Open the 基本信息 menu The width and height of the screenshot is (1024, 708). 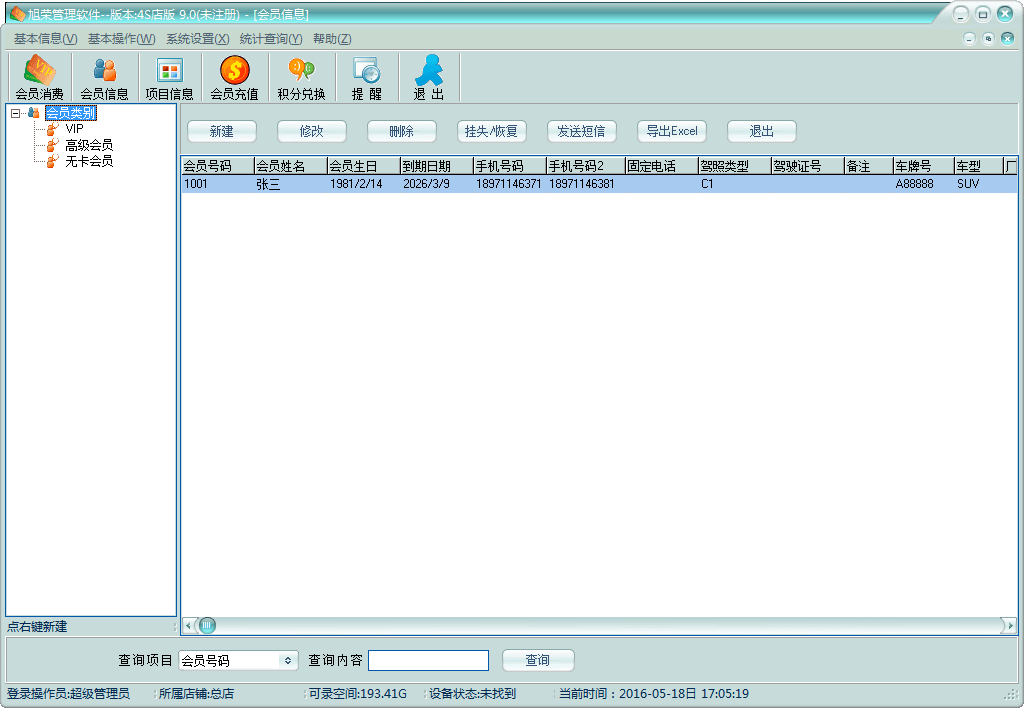[x=45, y=39]
